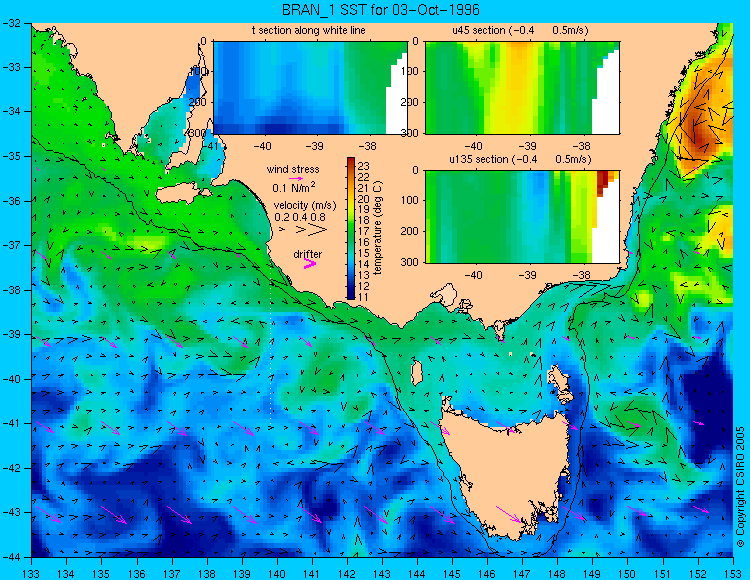The width and height of the screenshot is (750, 580).
Task: Click the magenta drifter marker in the legend
Action: tap(310, 263)
